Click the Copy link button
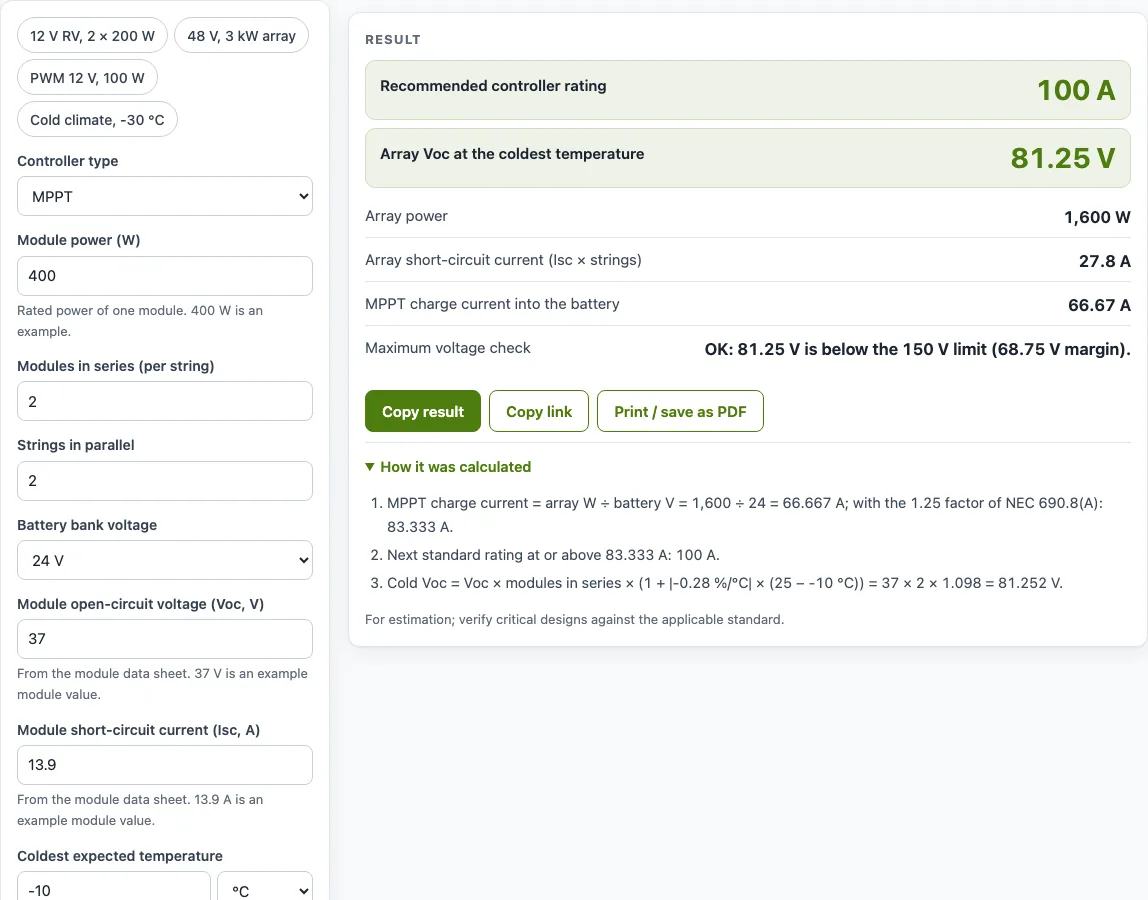 (539, 412)
